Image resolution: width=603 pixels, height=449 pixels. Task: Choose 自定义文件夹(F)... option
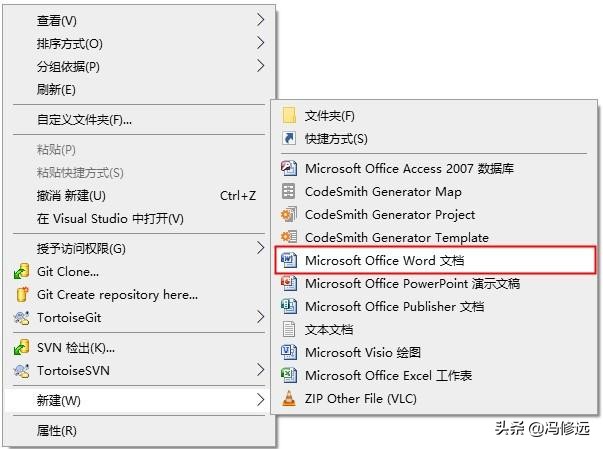pyautogui.click(x=84, y=120)
